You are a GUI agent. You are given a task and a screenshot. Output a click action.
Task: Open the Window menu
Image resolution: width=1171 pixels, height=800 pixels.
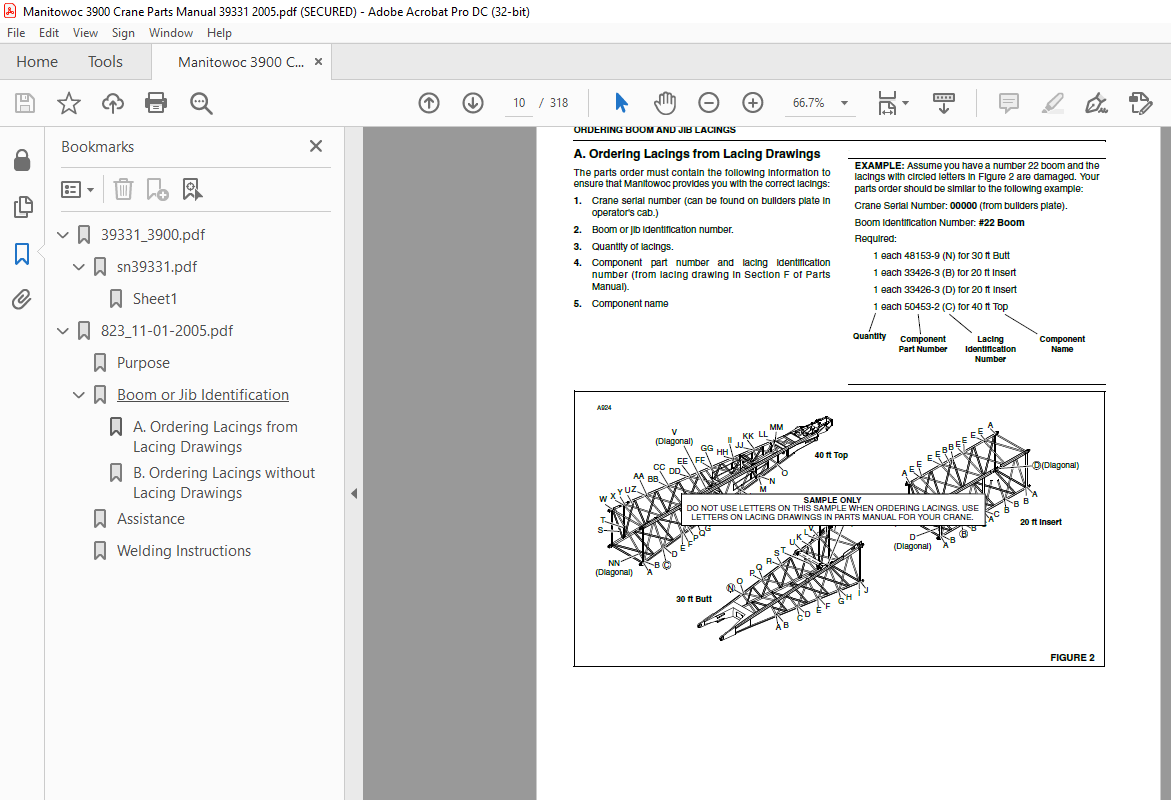coord(170,33)
